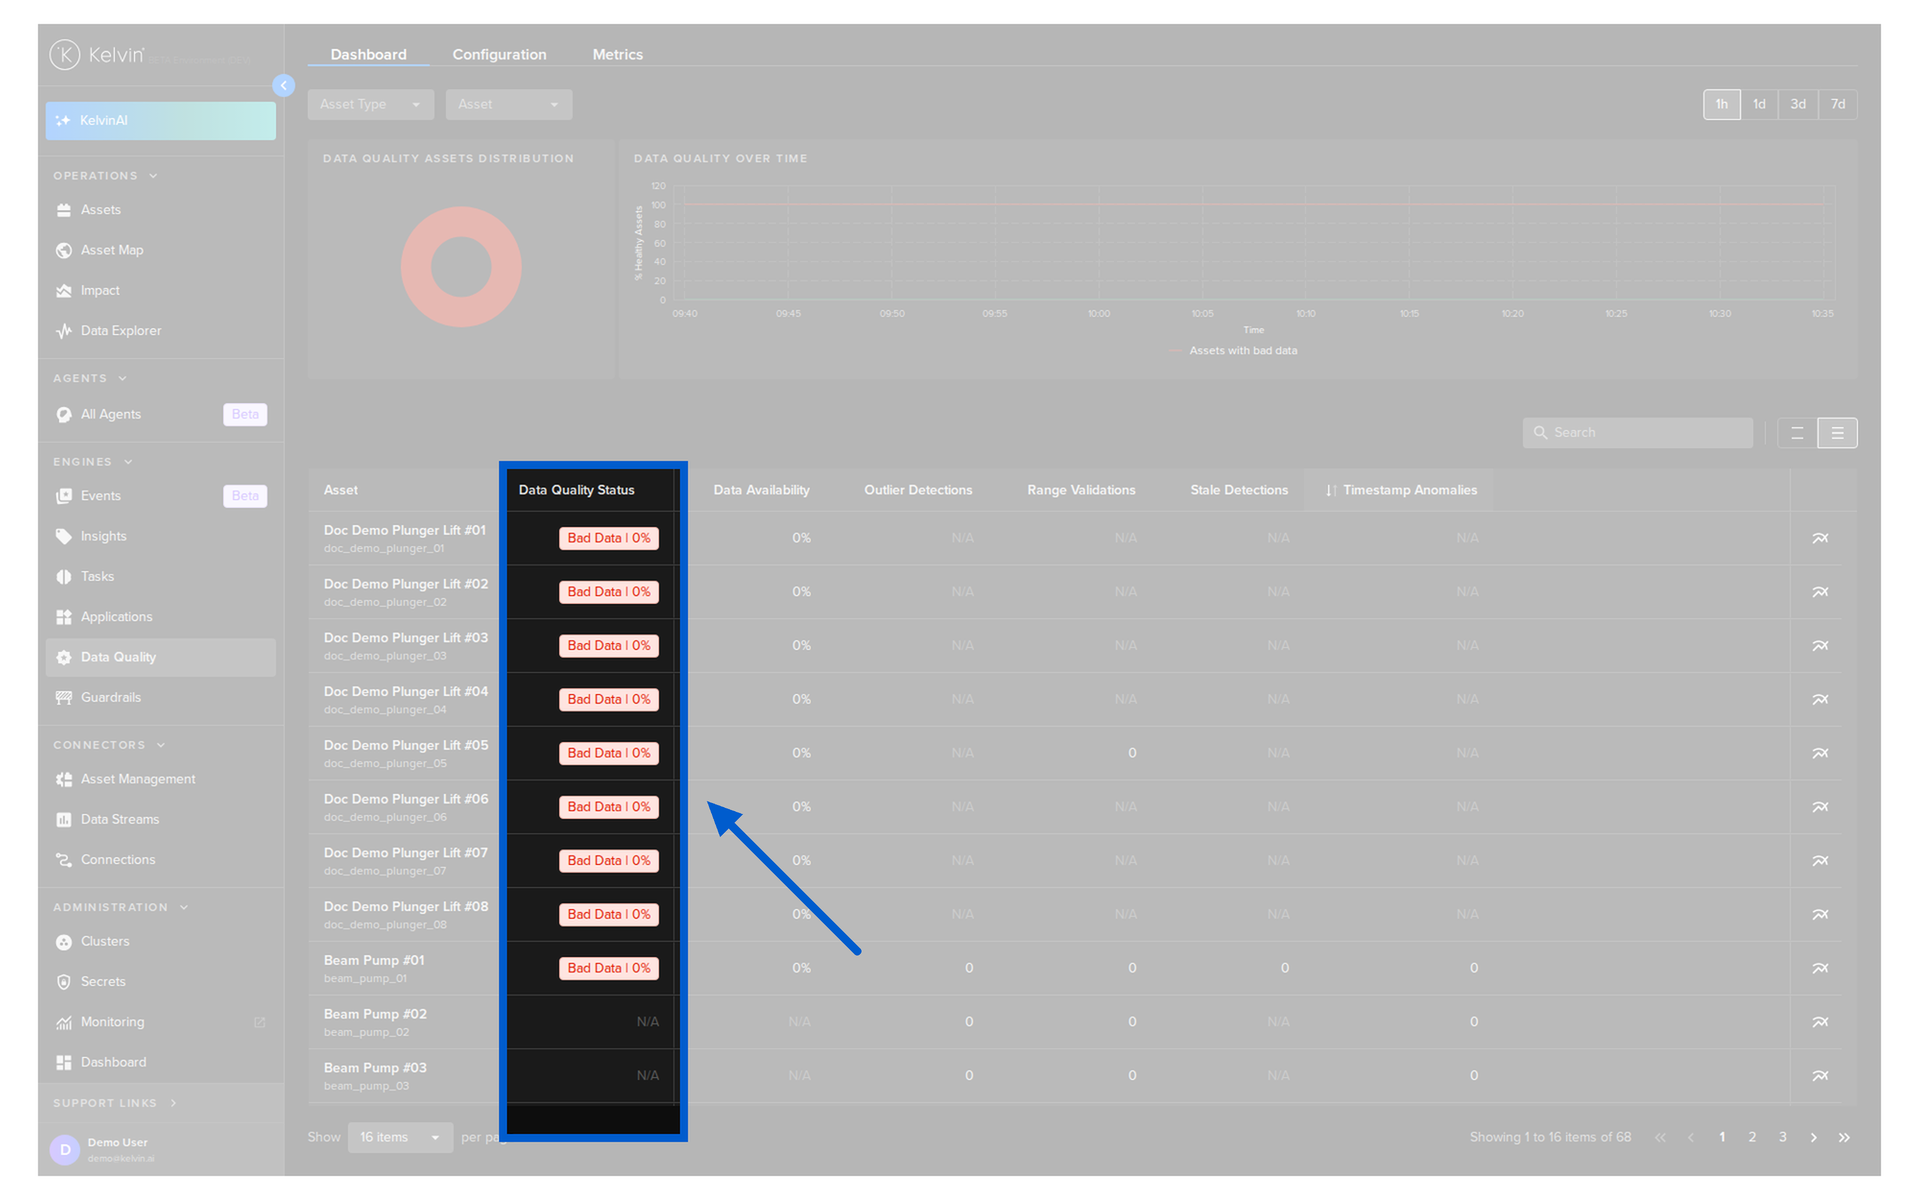Click Kelvin logo
This screenshot has width=1920, height=1200.
click(98, 55)
